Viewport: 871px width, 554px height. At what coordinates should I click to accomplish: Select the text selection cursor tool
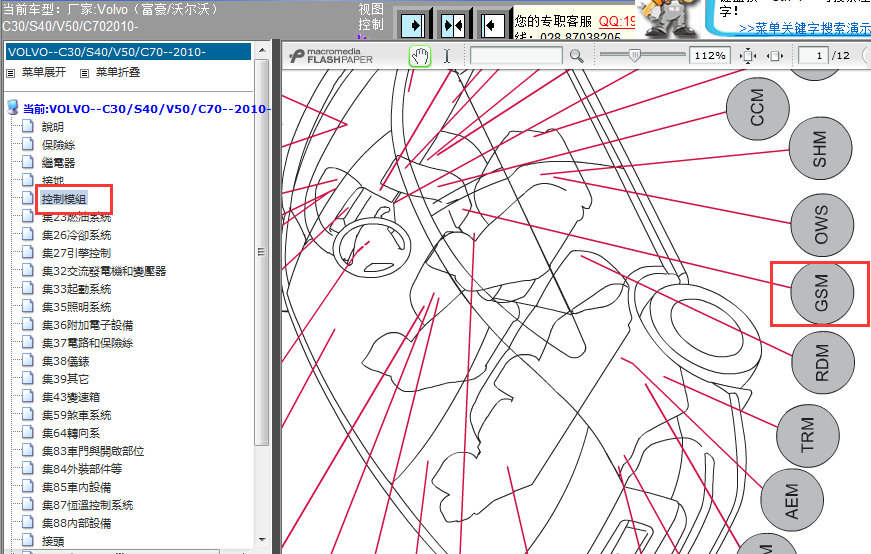447,56
